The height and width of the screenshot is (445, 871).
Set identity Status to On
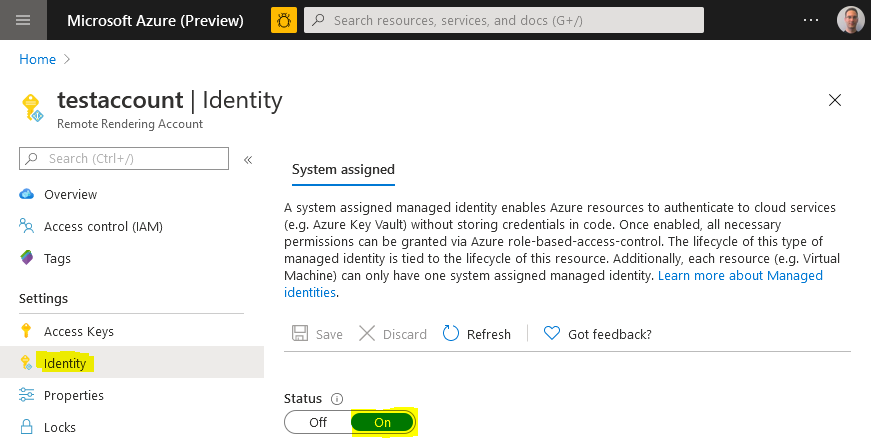pos(383,422)
